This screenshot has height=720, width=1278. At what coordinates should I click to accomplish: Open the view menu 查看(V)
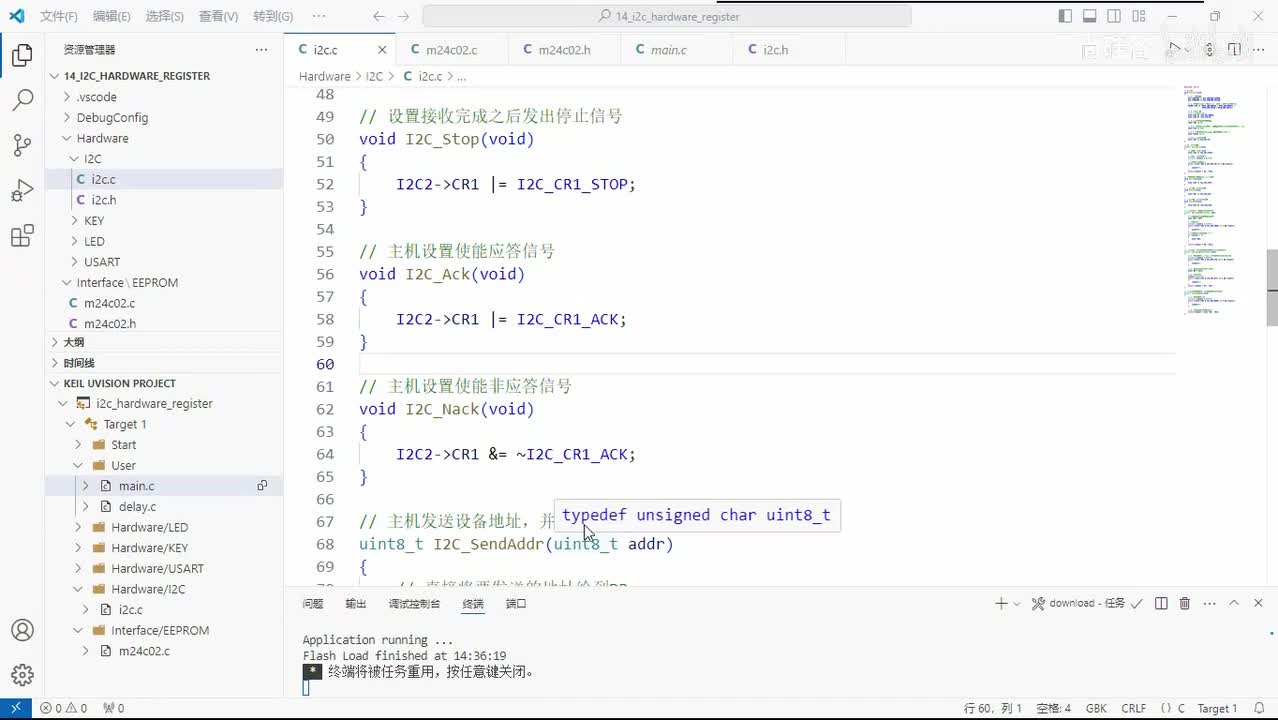218,16
